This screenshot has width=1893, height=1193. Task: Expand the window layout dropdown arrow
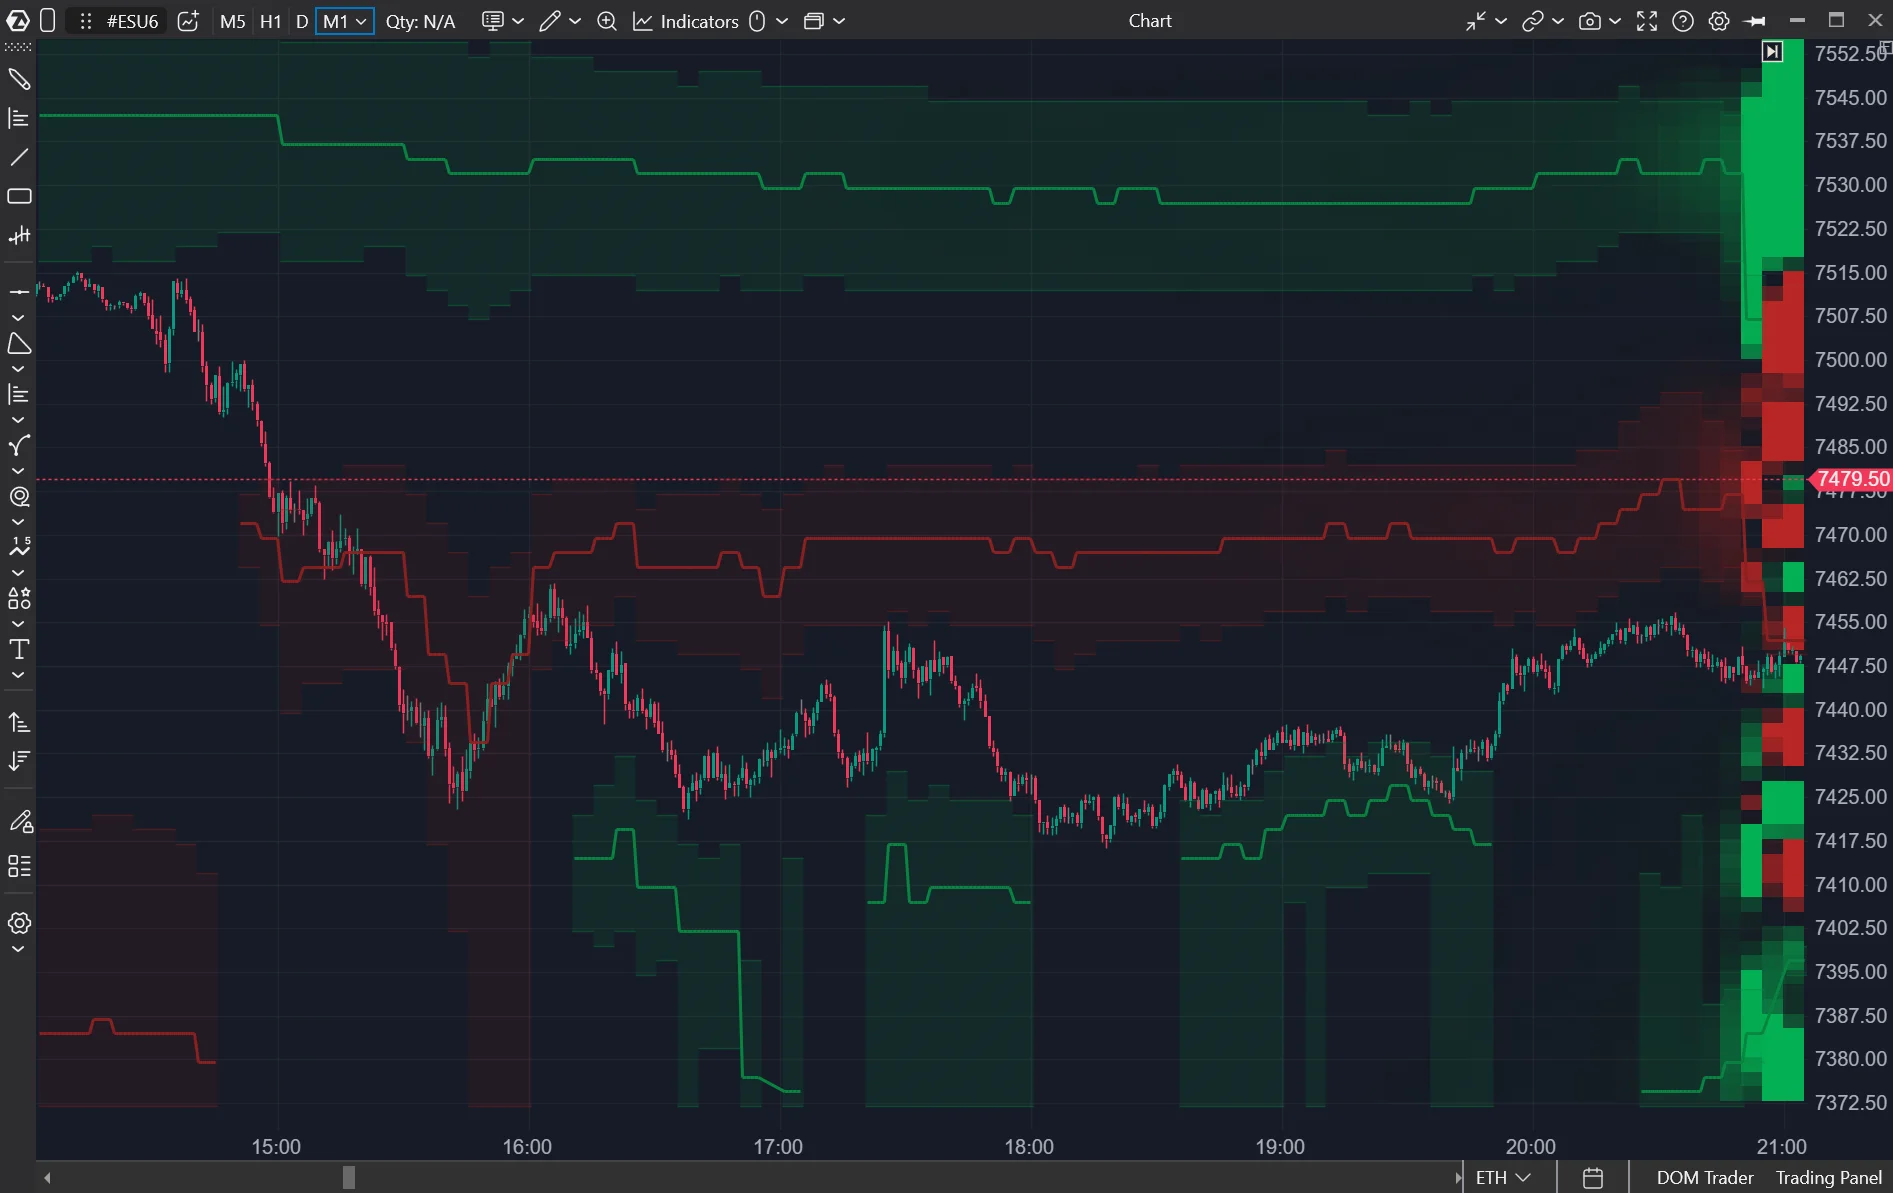tap(839, 21)
